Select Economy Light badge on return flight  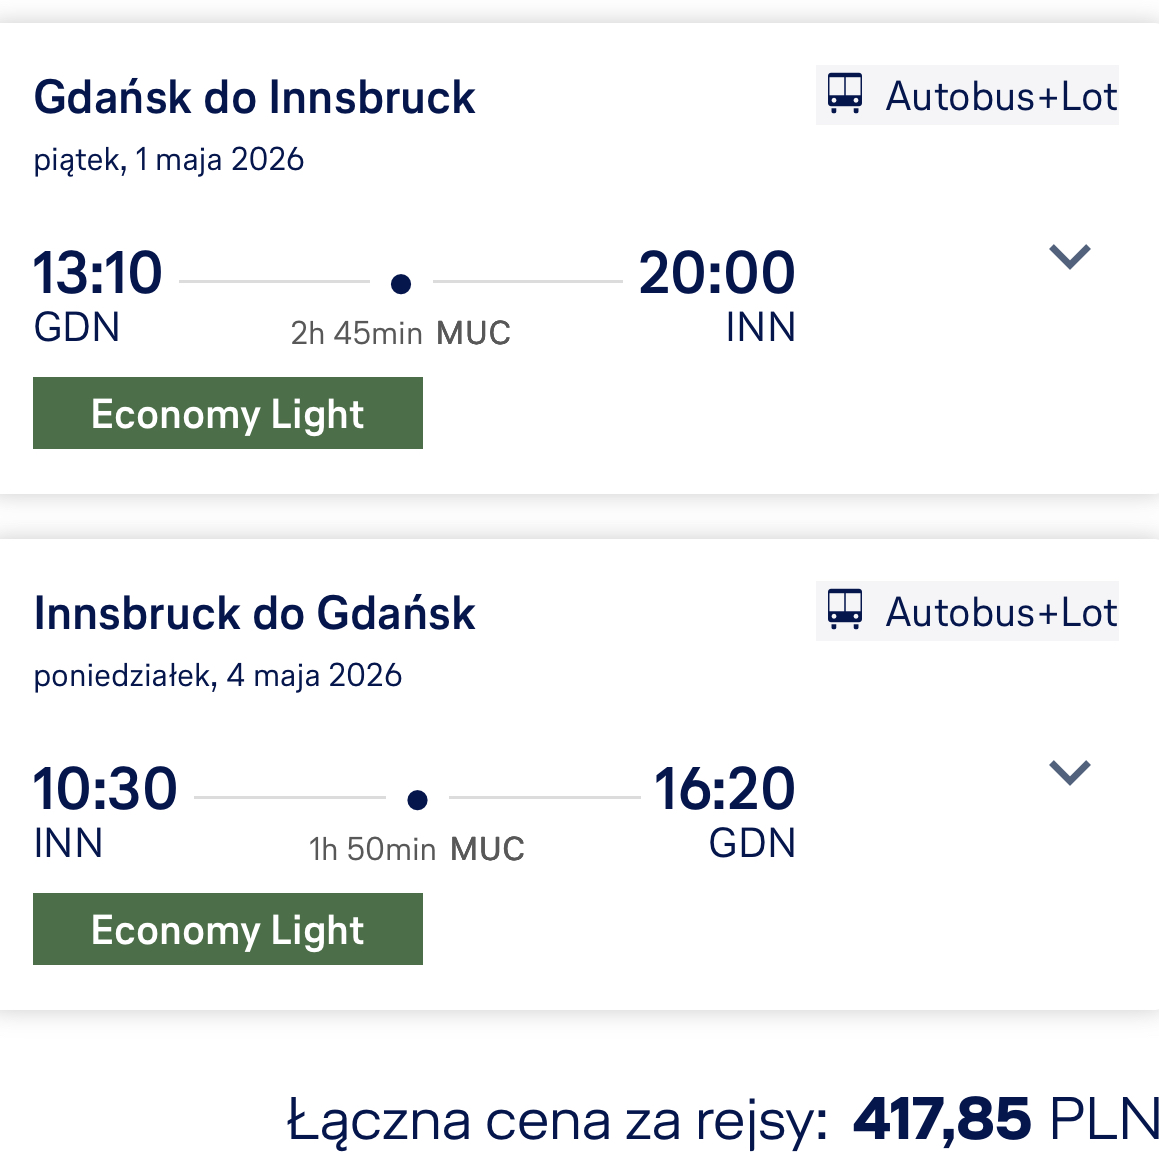click(x=227, y=929)
